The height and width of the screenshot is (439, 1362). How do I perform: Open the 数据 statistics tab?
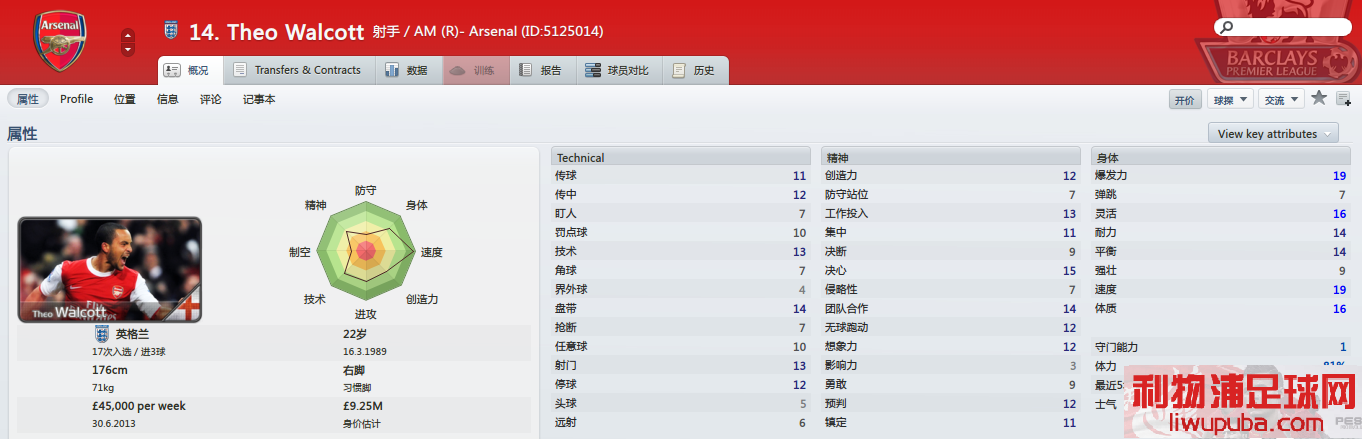tap(408, 70)
